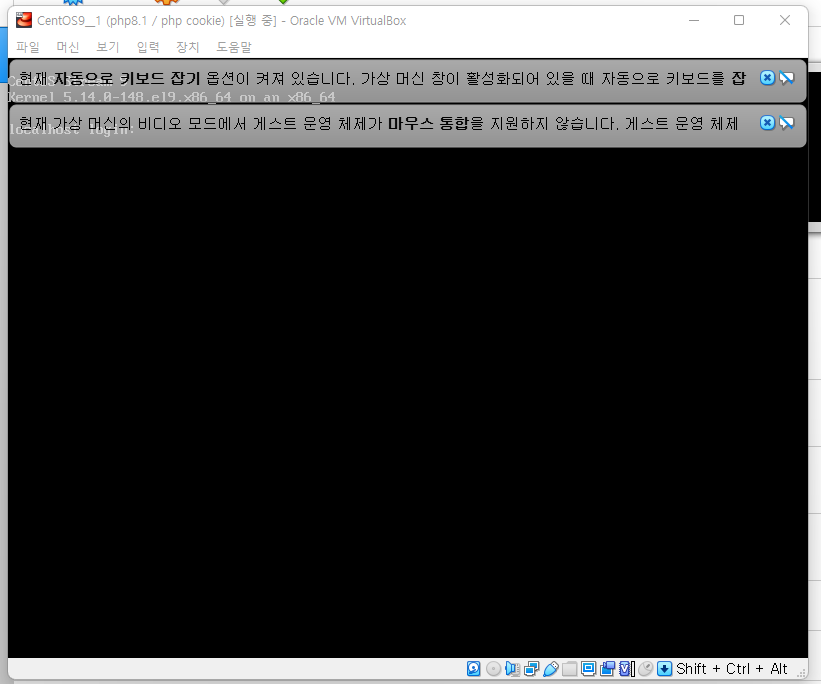Click the USB devices indicator icon
The image size is (821, 684).
coord(551,669)
